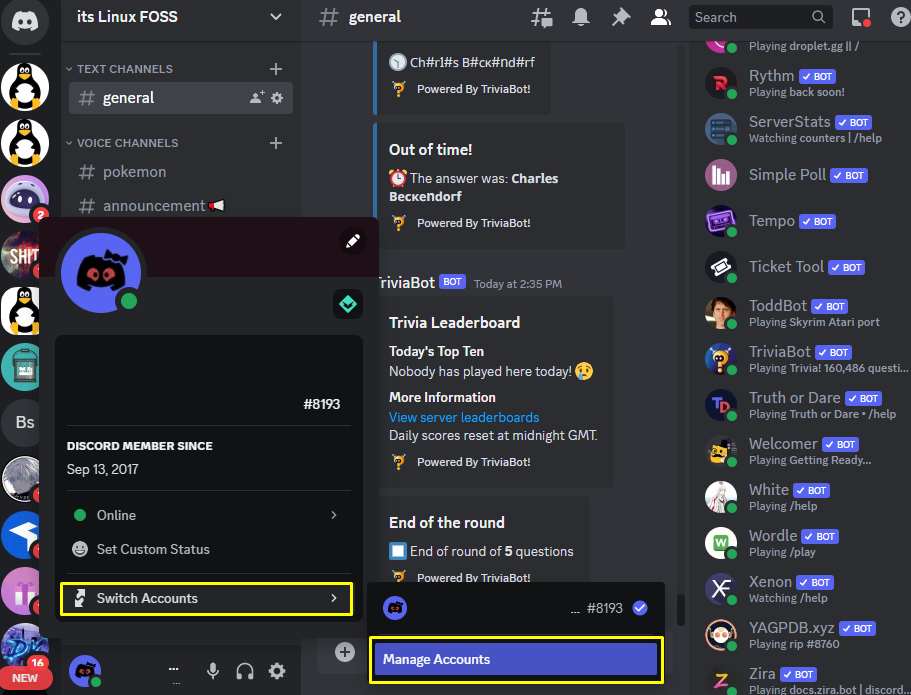Open TriviaBot in member list
This screenshot has width=911, height=695.
(x=804, y=359)
